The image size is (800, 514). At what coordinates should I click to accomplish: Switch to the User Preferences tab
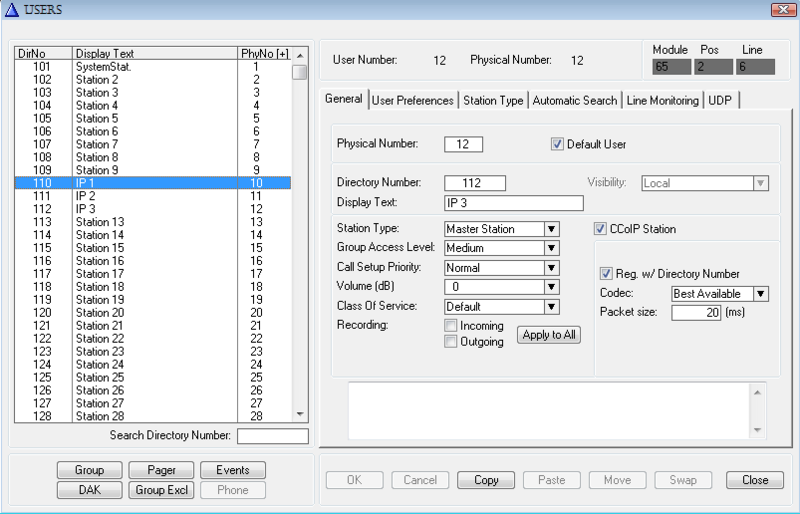pyautogui.click(x=412, y=101)
